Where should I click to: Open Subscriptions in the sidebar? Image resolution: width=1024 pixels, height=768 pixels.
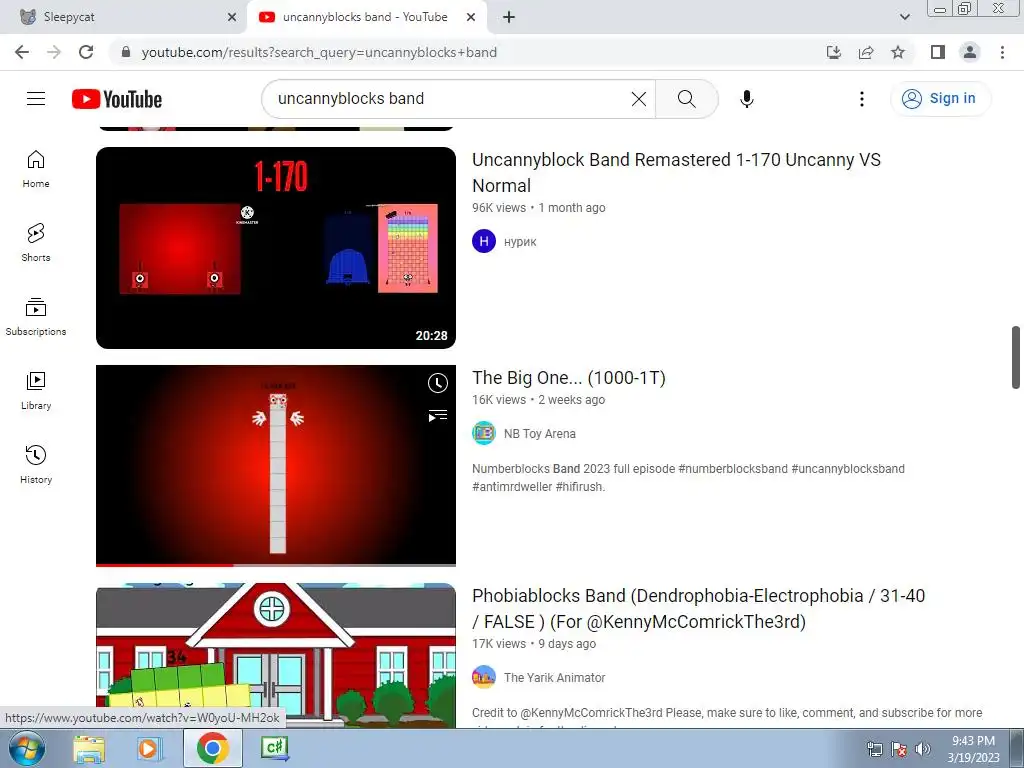[36, 317]
